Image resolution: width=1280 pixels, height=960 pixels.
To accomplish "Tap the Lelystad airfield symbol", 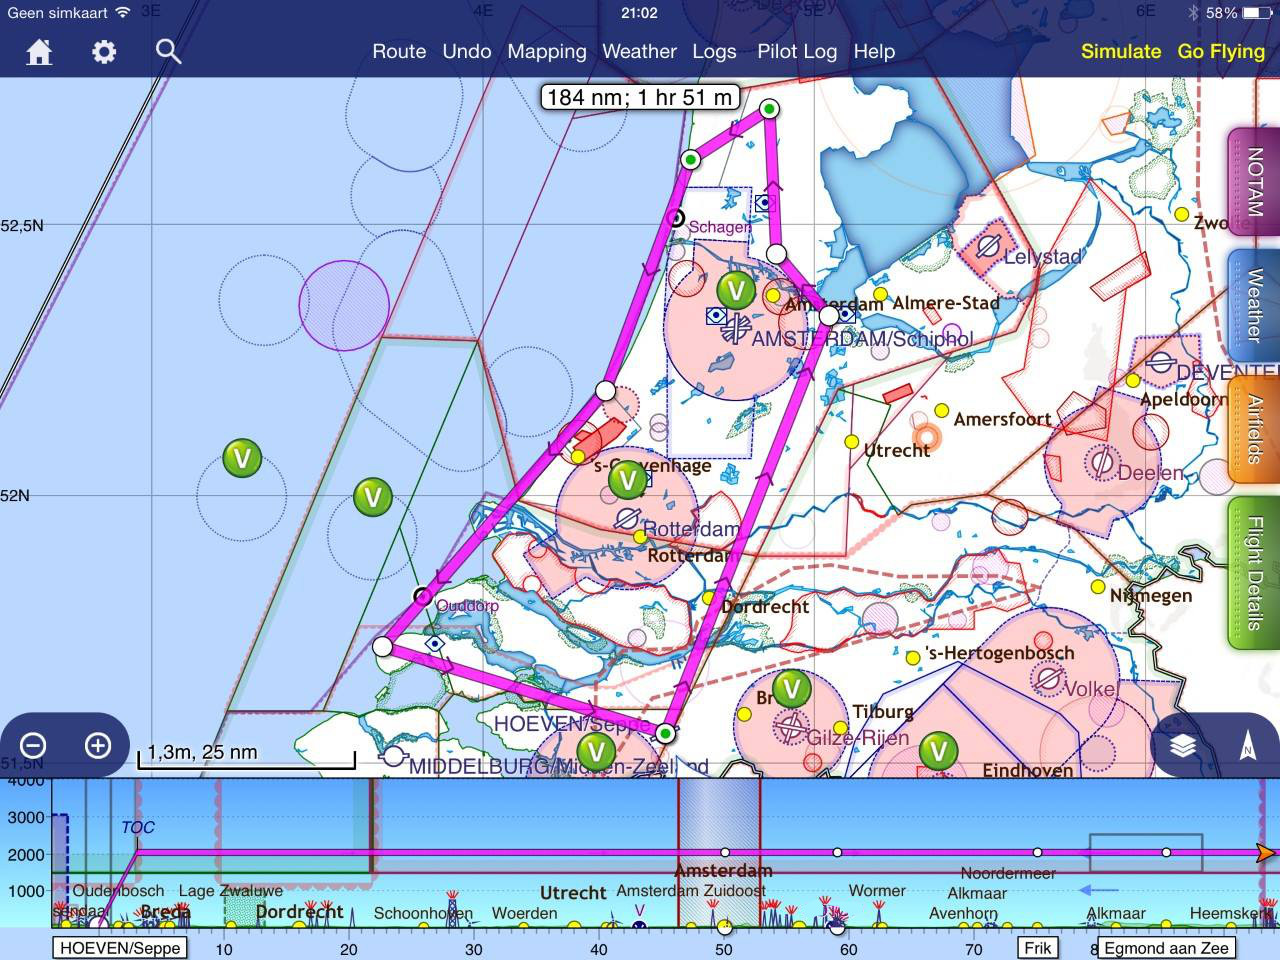I will [988, 247].
